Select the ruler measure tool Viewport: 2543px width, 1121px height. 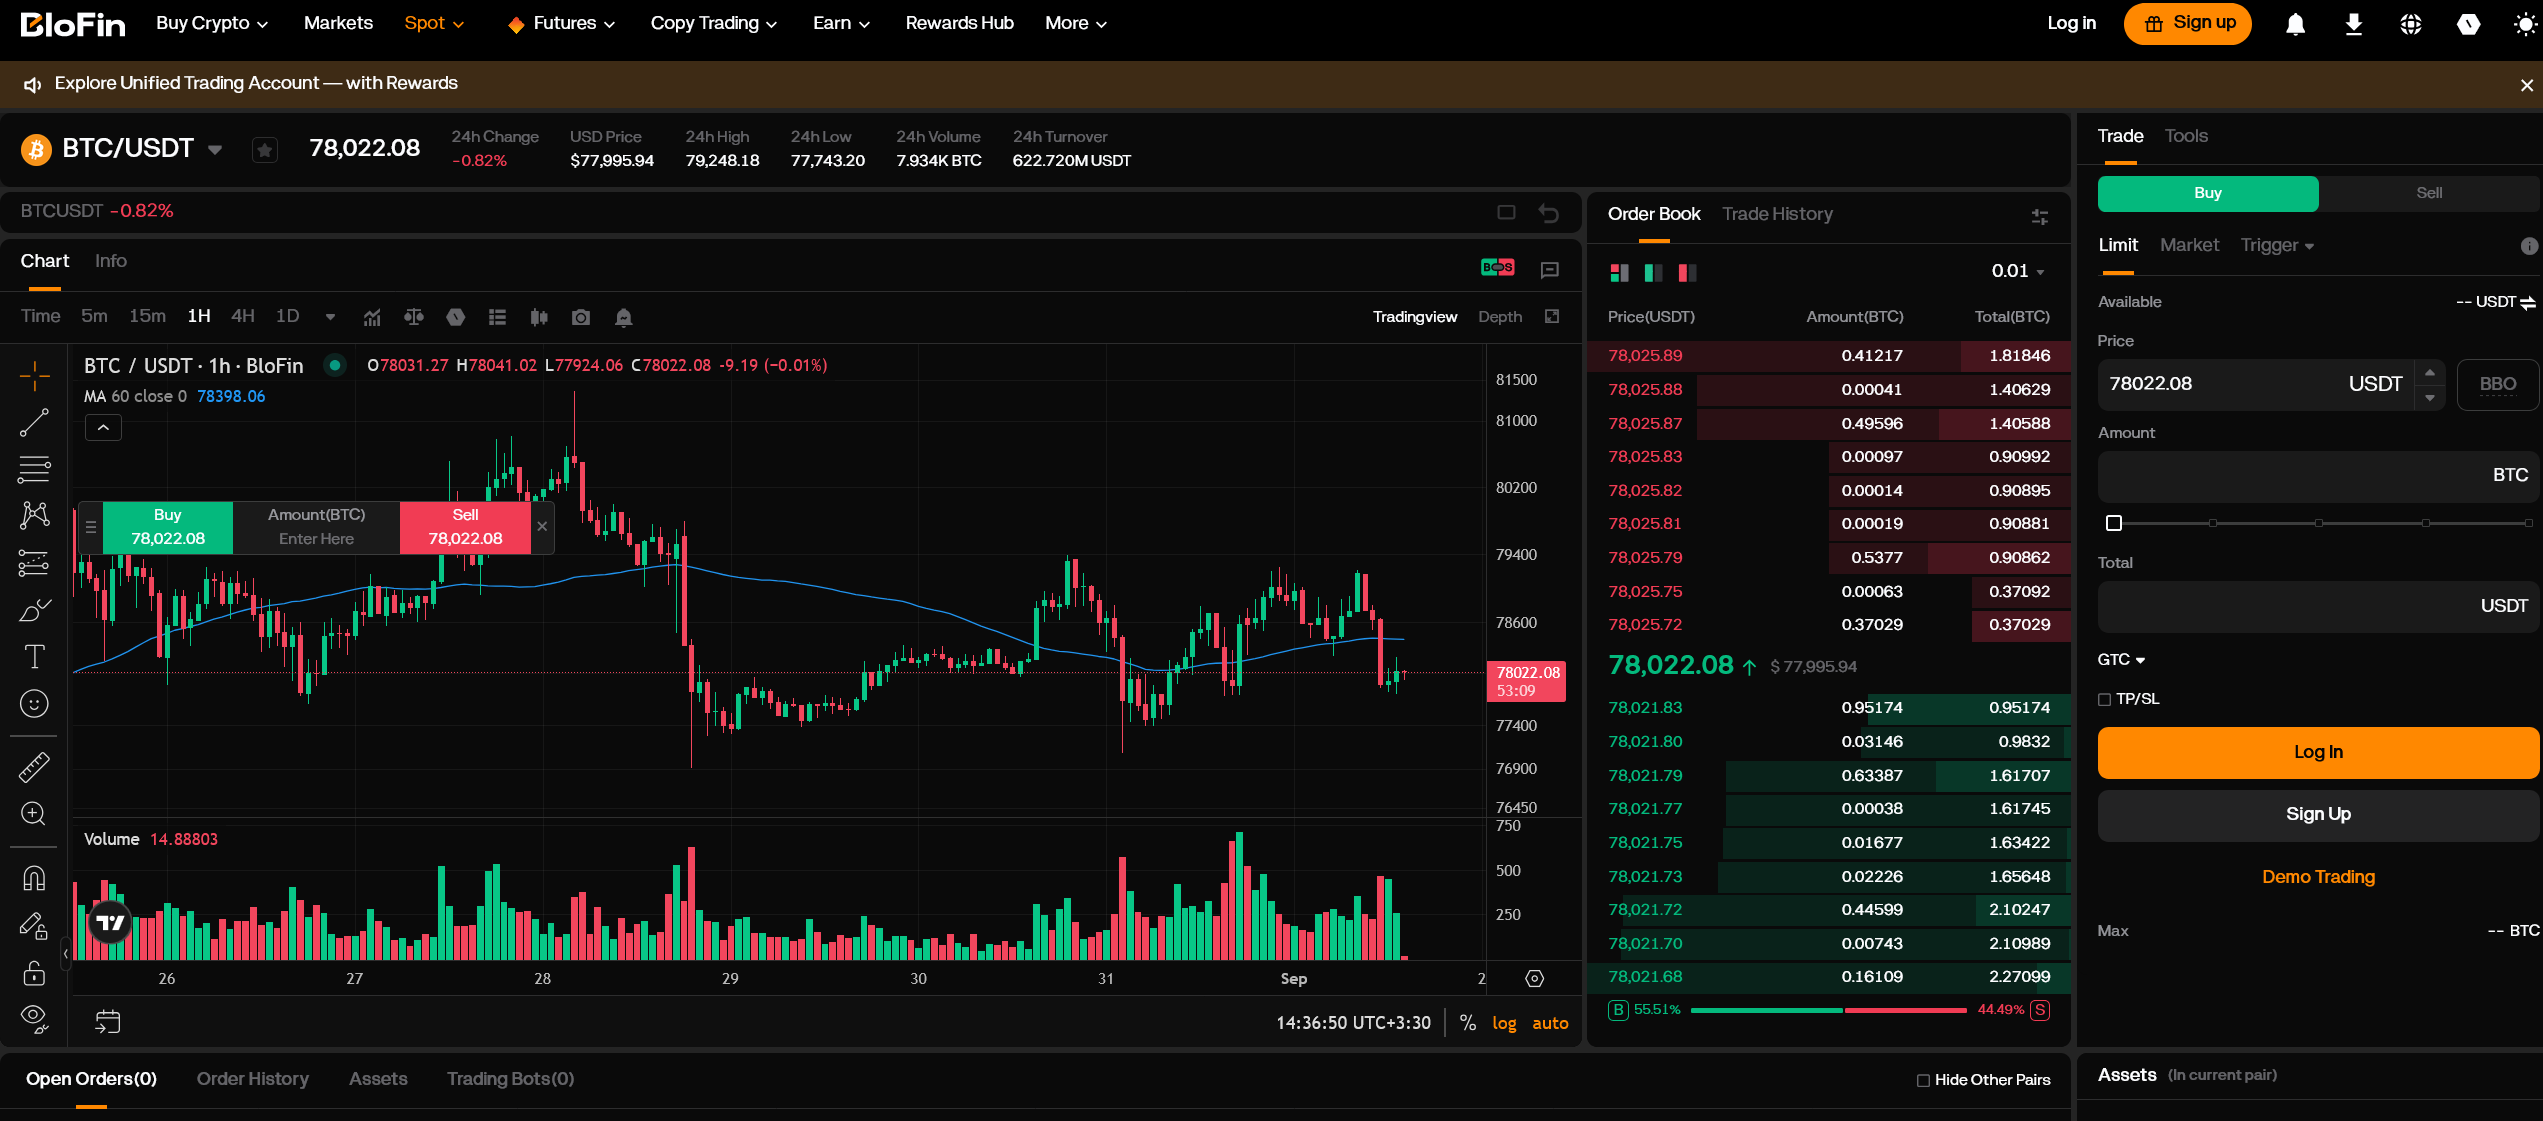tap(34, 767)
